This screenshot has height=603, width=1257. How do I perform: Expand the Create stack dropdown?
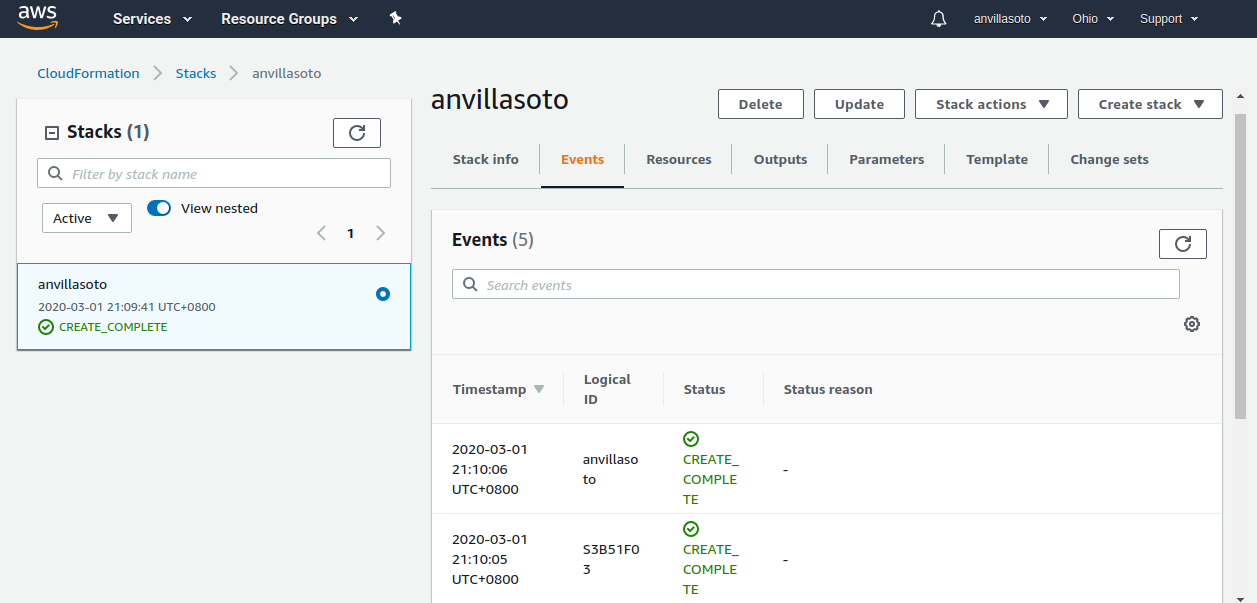pyautogui.click(x=1150, y=104)
